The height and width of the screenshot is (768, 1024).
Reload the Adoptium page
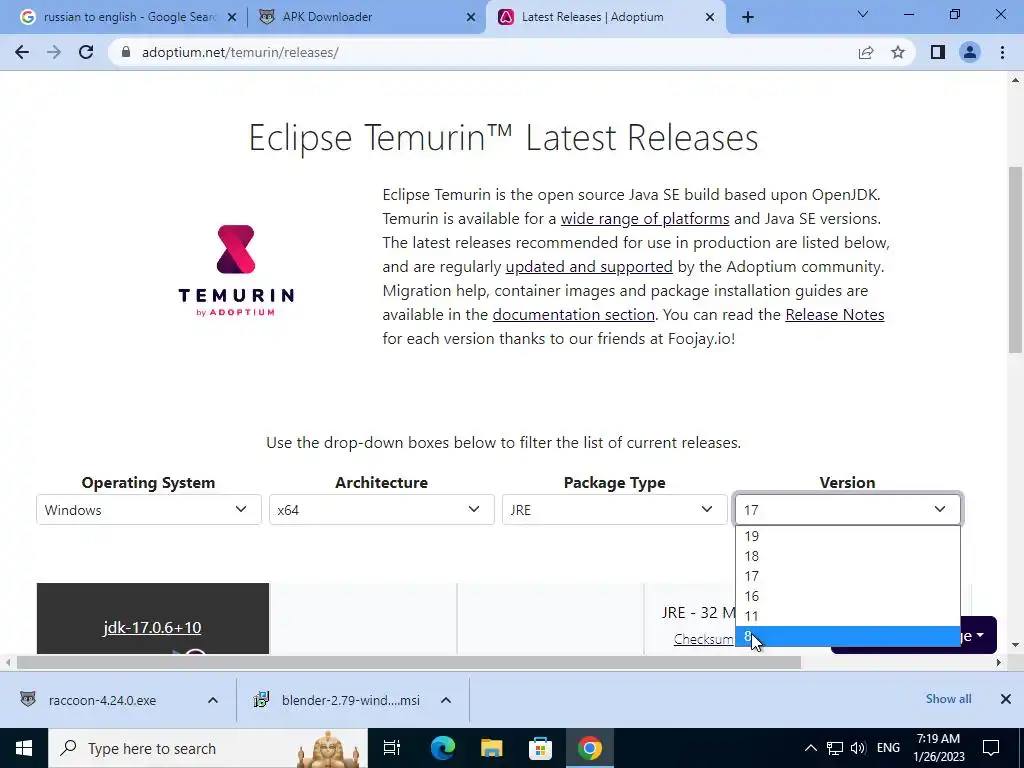[x=86, y=52]
